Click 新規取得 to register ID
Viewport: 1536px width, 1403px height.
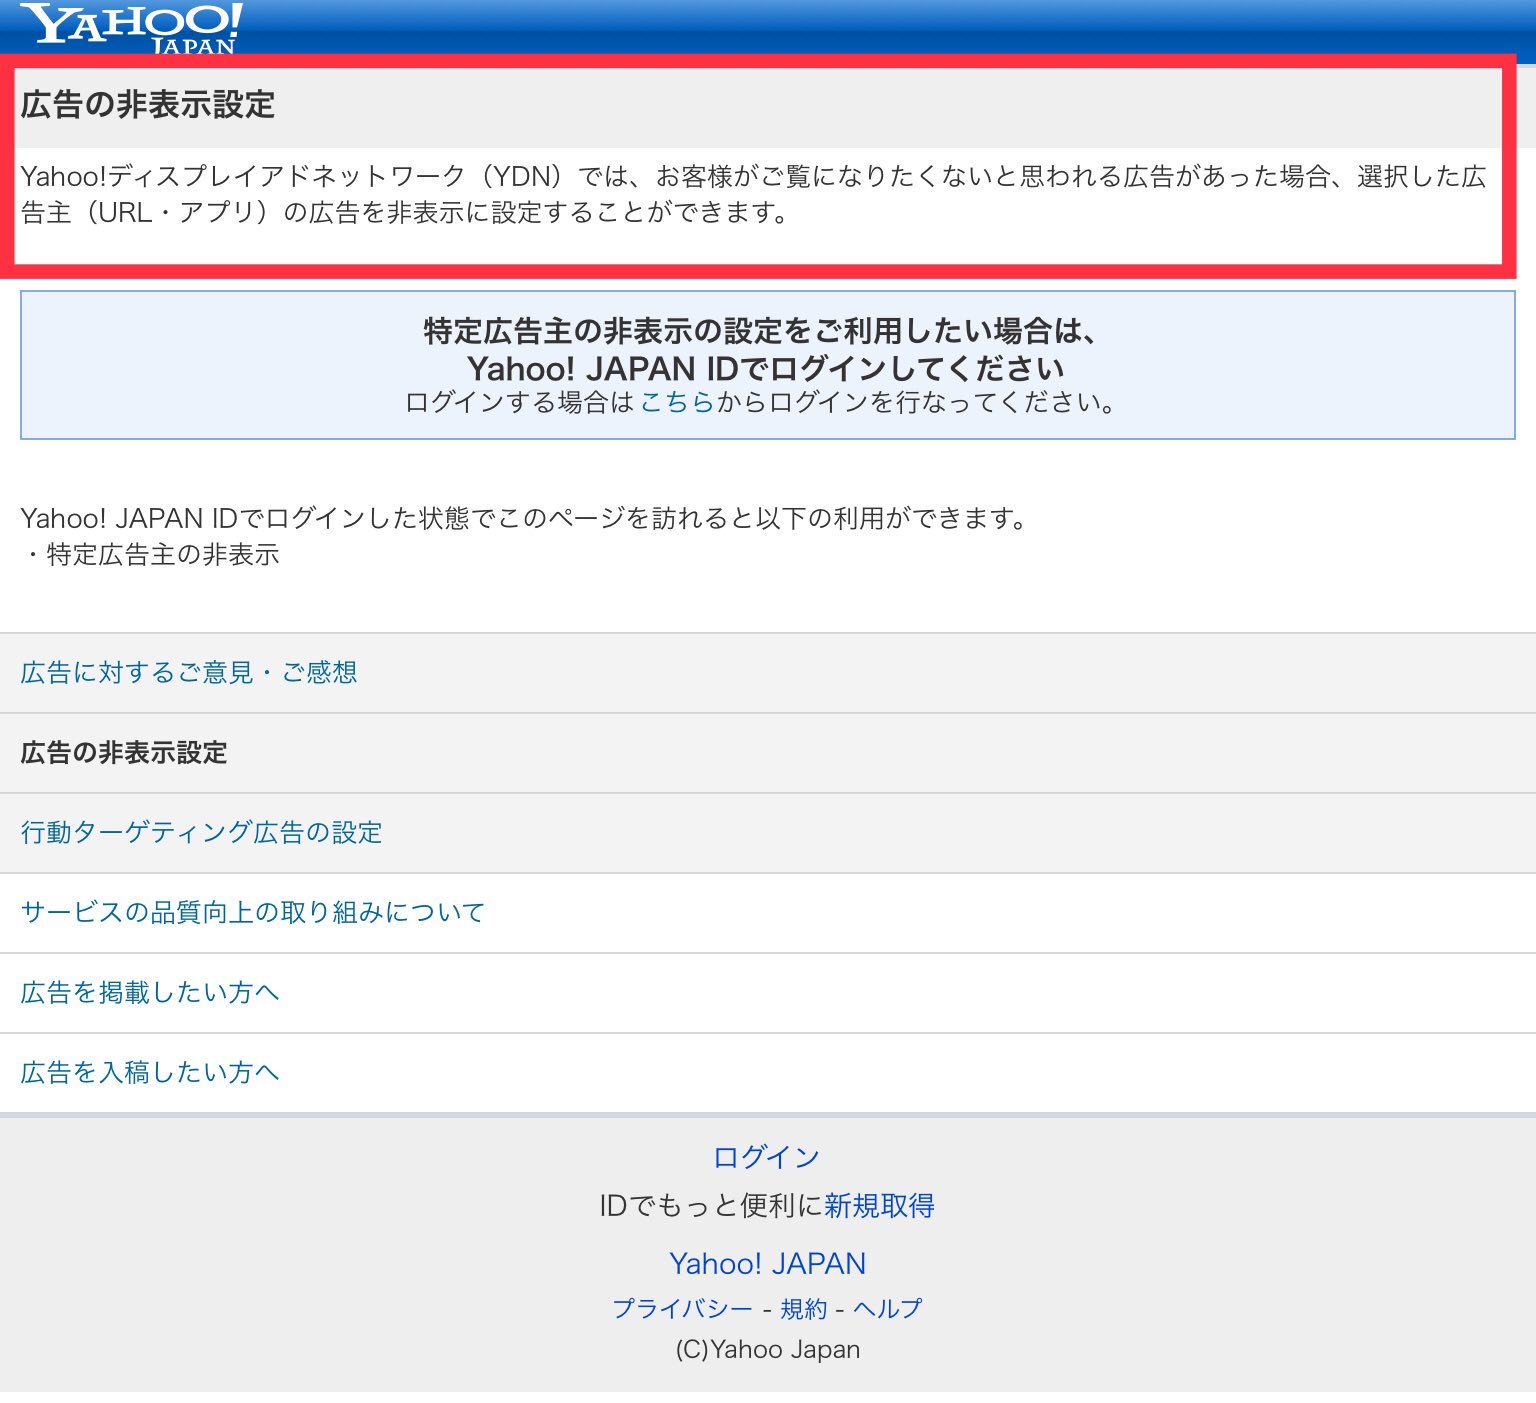coord(879,1205)
